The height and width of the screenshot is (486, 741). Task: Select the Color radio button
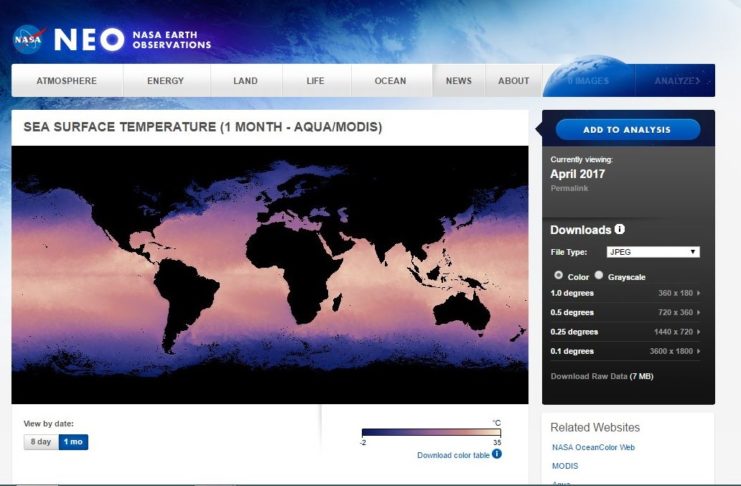pos(558,275)
